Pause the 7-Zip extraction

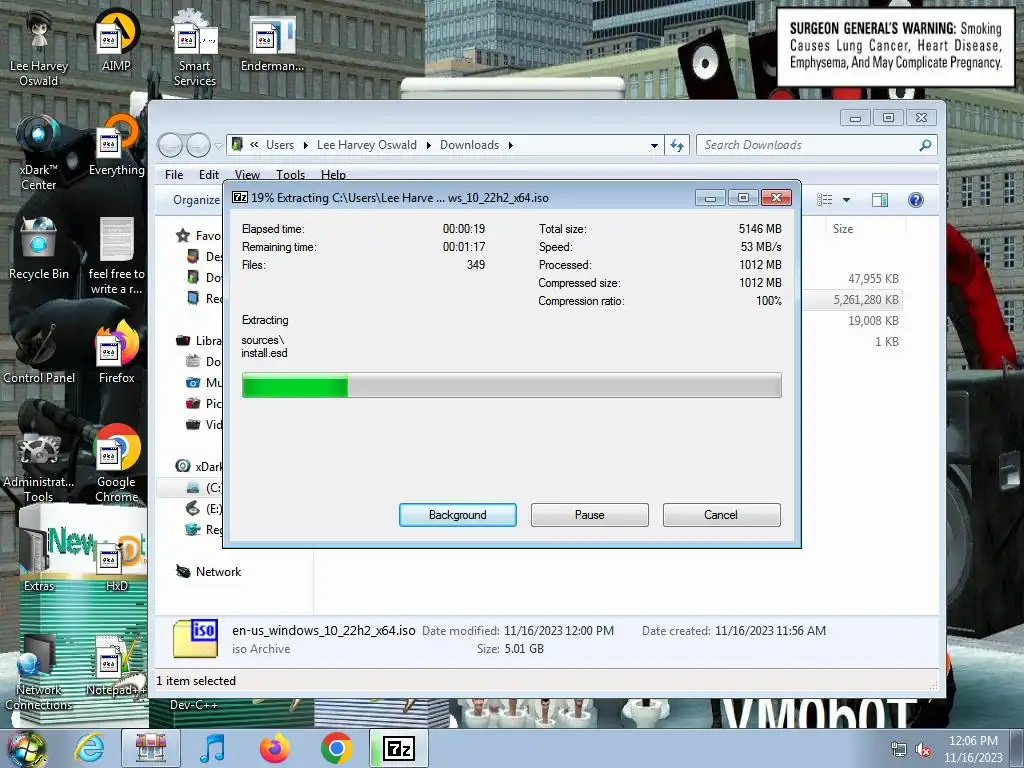tap(590, 515)
